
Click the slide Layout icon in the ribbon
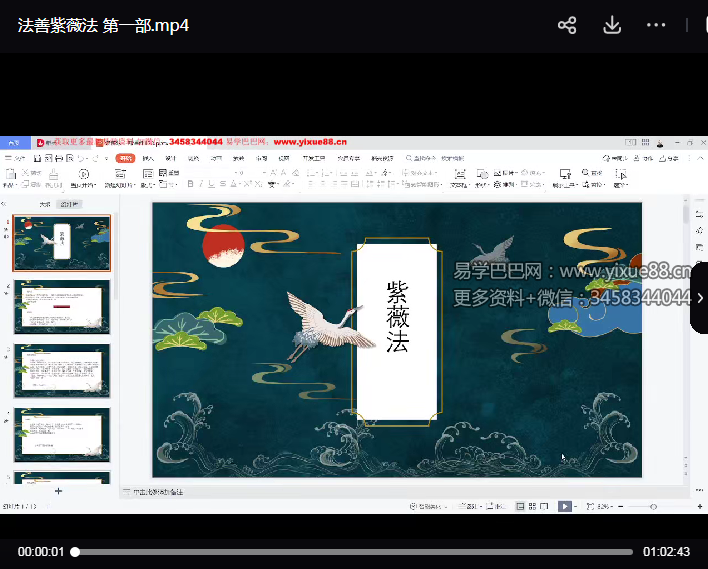148,174
